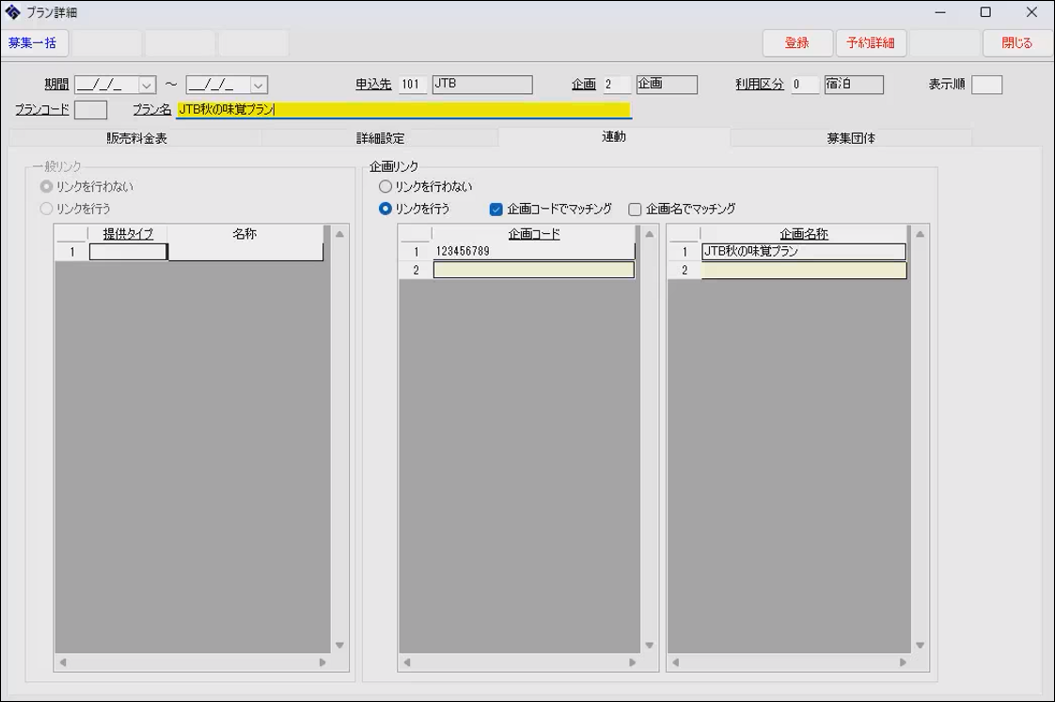
Task: Open the period start date dropdown
Action: click(147, 86)
